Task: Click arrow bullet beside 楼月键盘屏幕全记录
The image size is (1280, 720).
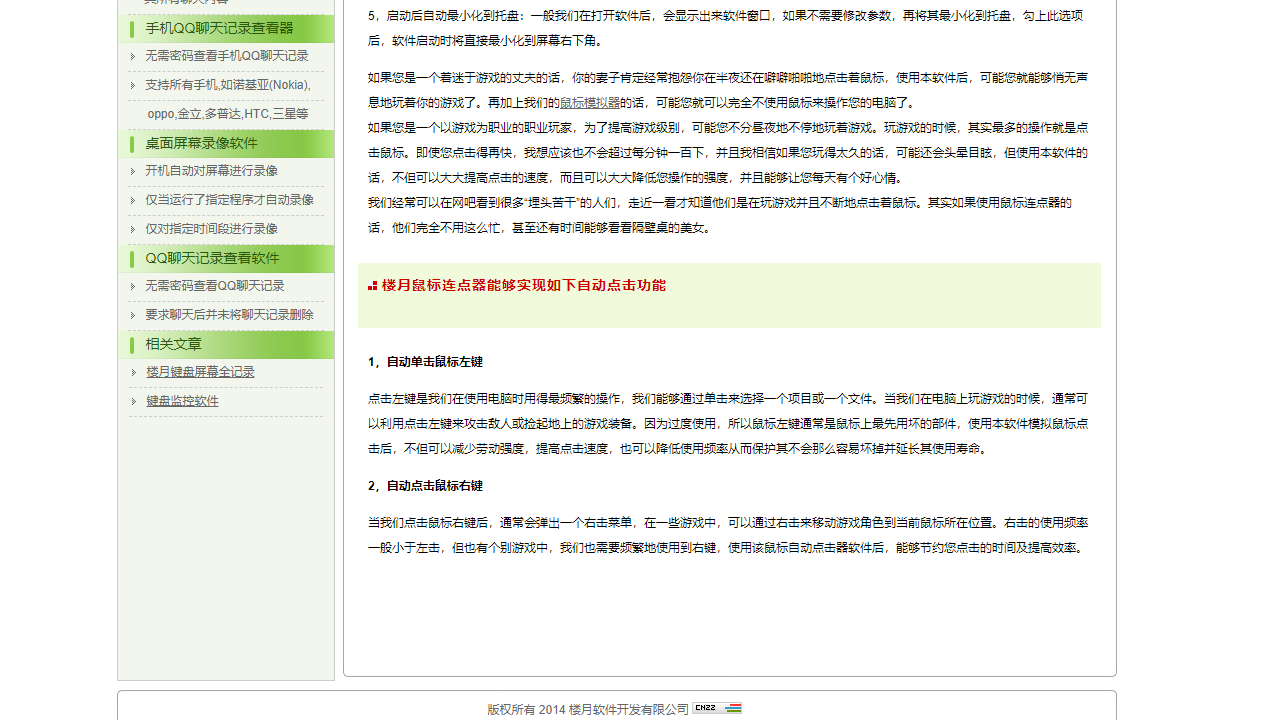Action: pos(133,372)
